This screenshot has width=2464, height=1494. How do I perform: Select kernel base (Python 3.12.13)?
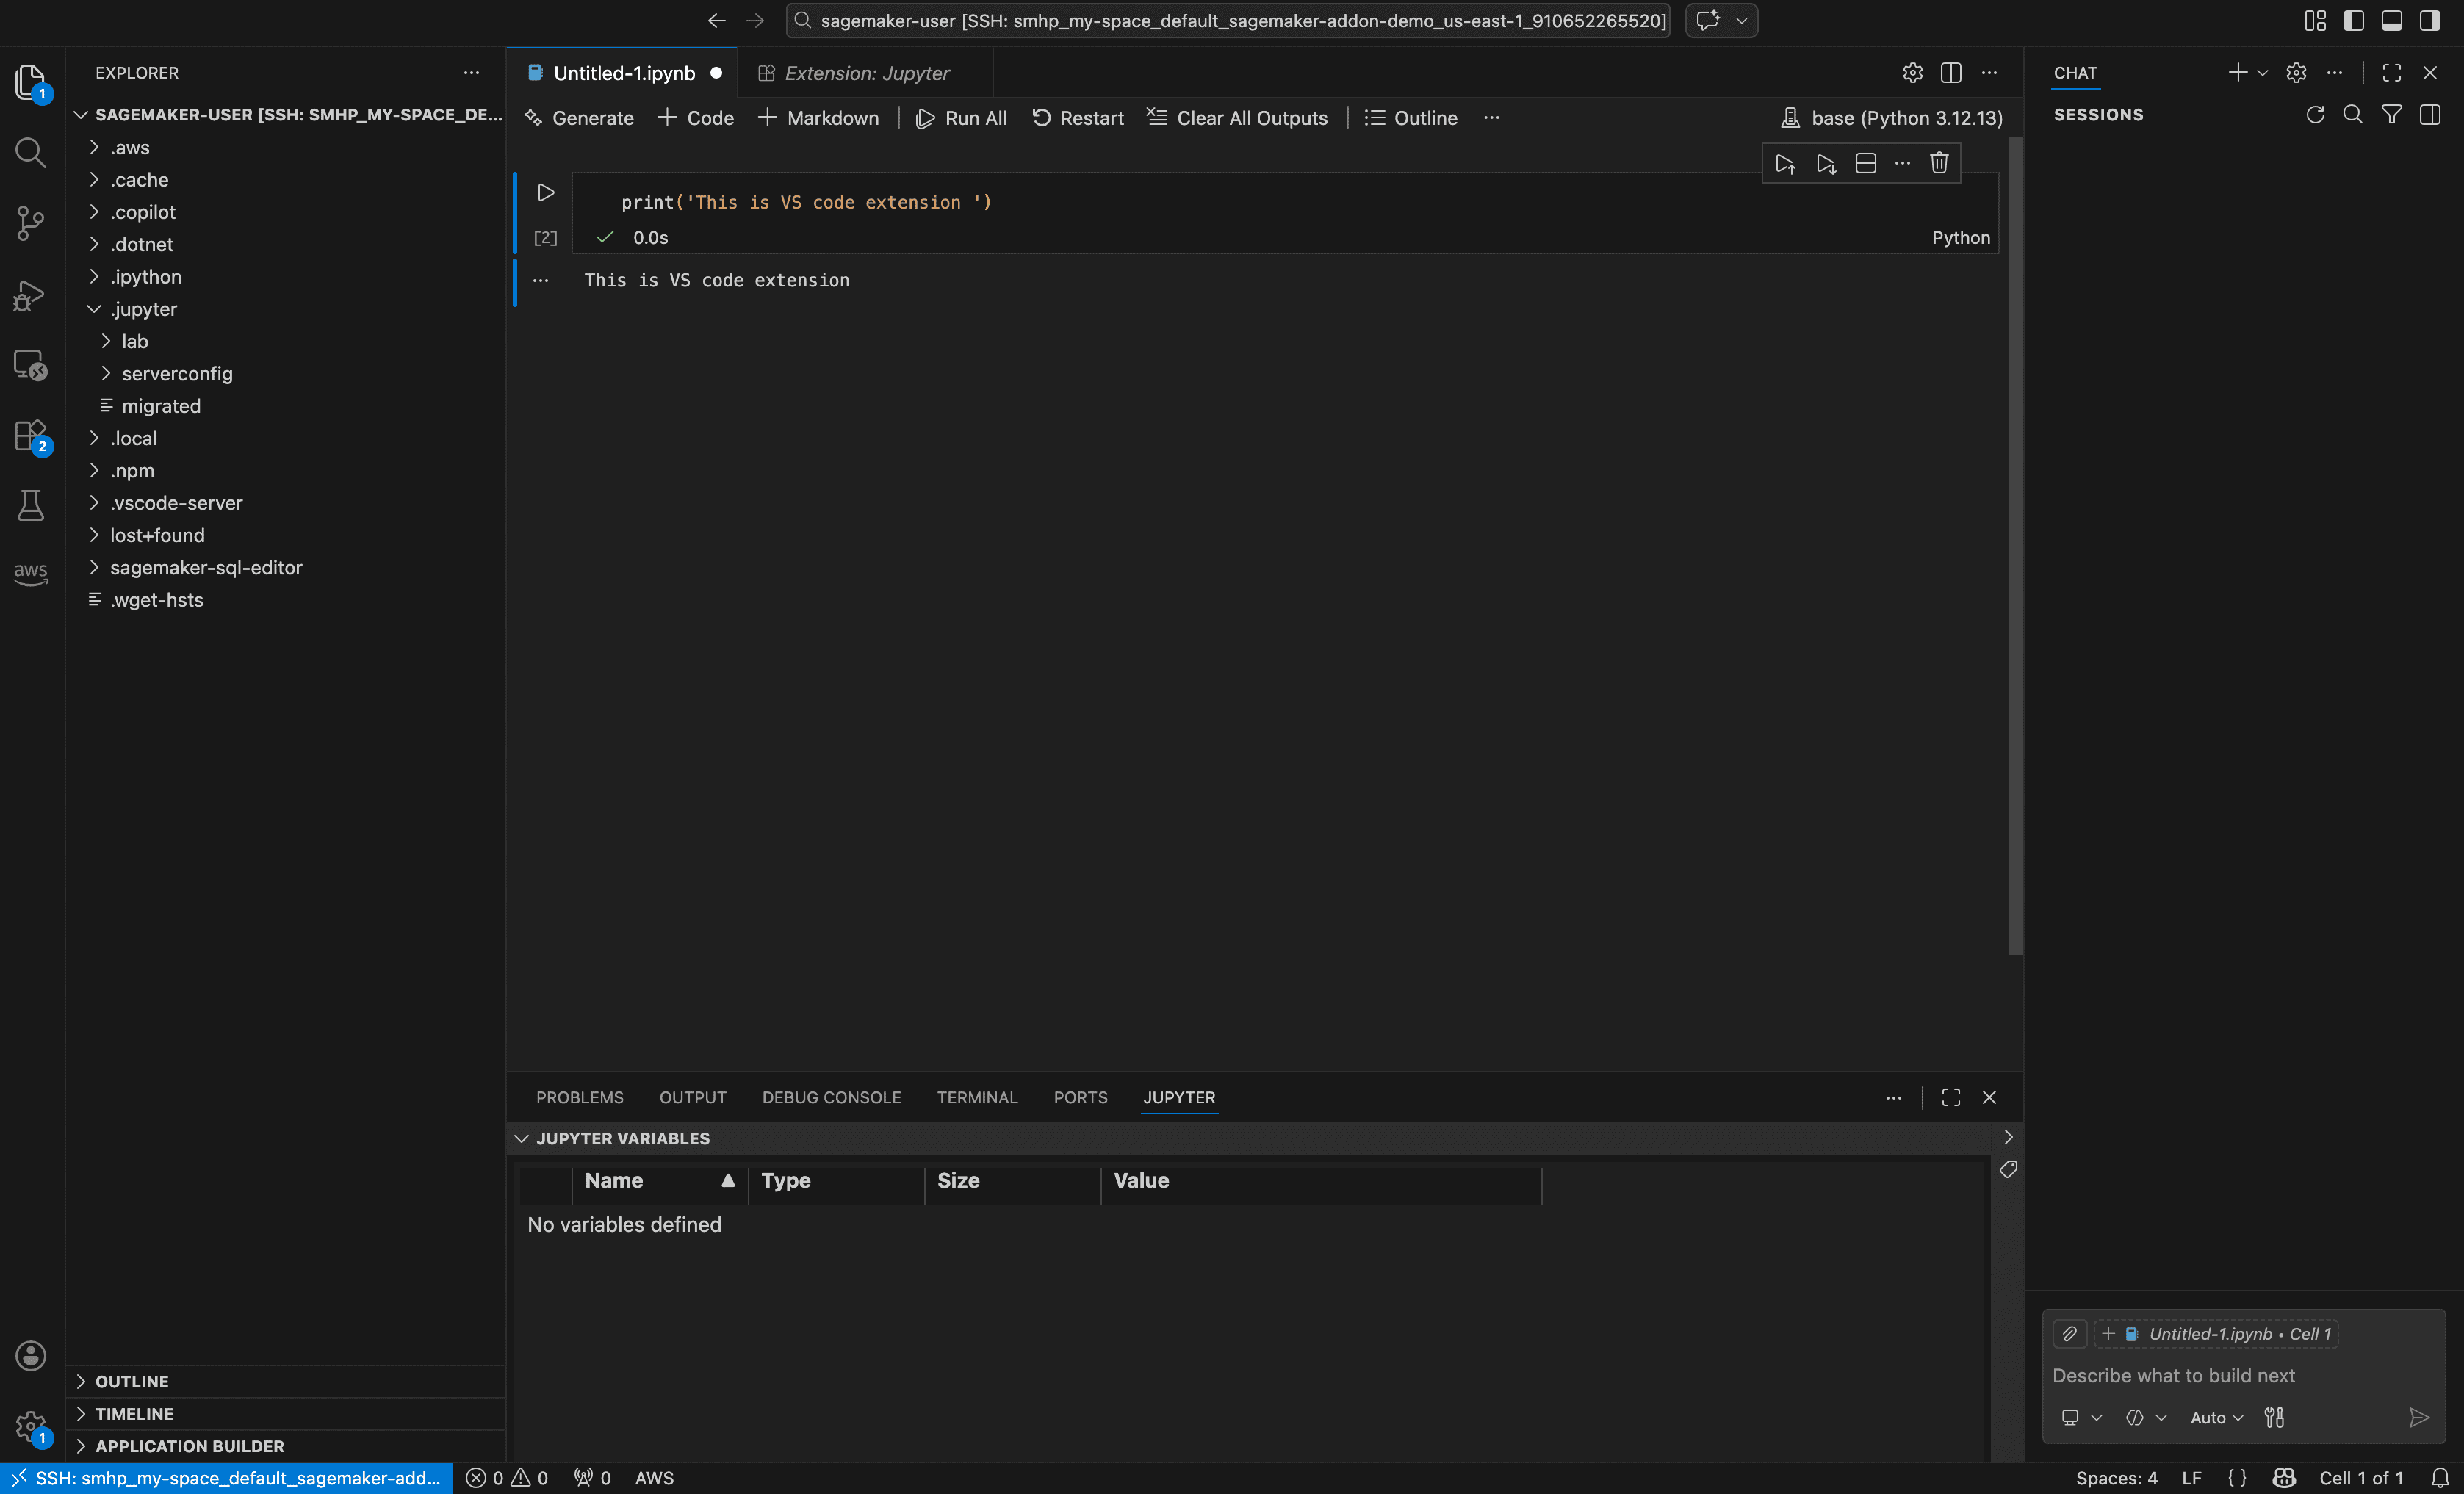coord(1892,118)
